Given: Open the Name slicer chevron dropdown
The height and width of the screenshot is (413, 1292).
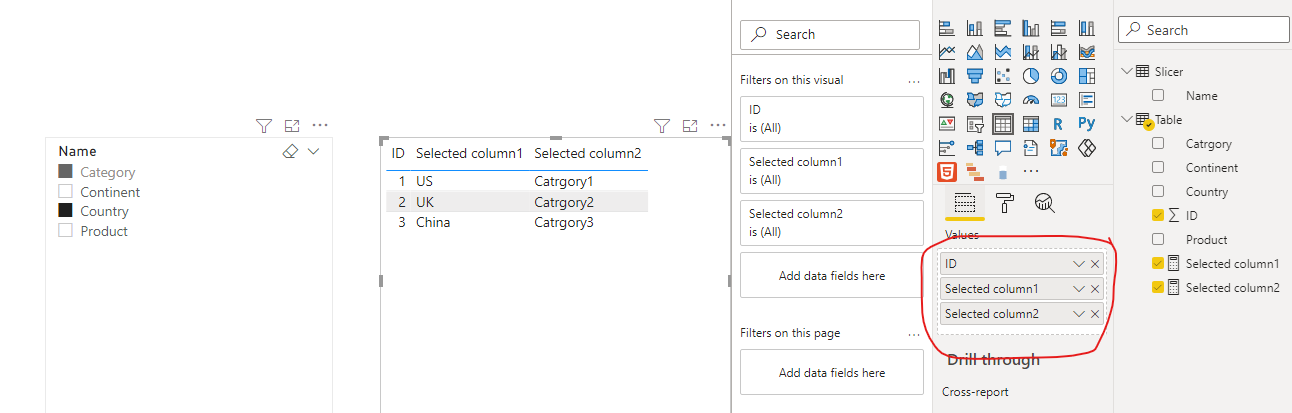Looking at the screenshot, I should pyautogui.click(x=314, y=151).
